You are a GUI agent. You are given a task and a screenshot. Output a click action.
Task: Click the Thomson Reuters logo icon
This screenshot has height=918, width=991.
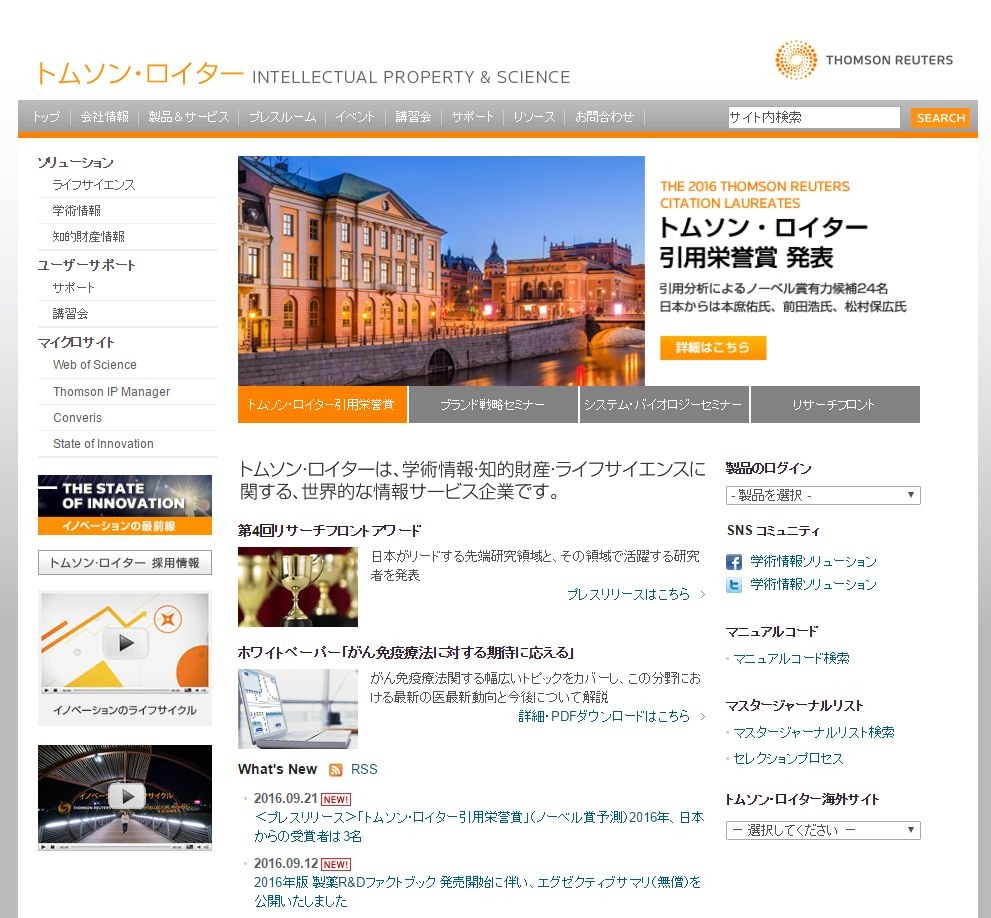796,60
